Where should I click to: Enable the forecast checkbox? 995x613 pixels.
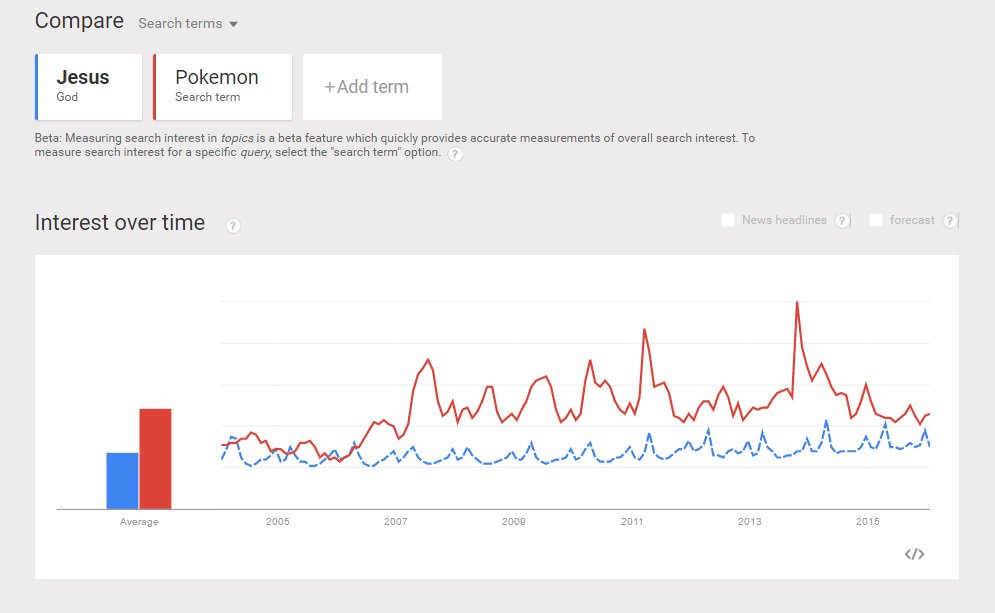(x=876, y=220)
